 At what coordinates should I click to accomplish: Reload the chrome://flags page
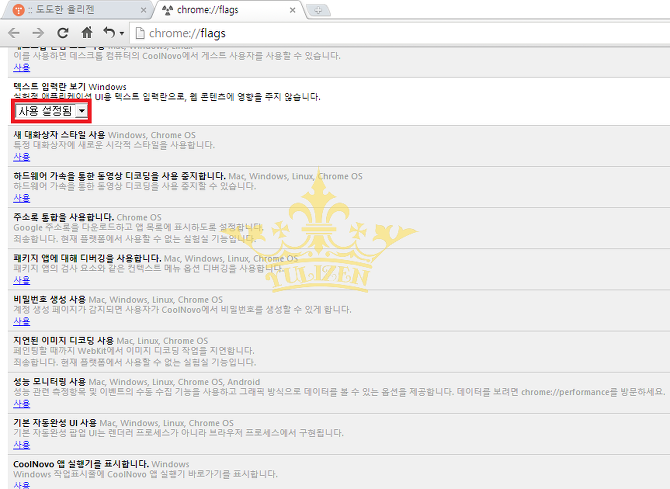pyautogui.click(x=63, y=33)
